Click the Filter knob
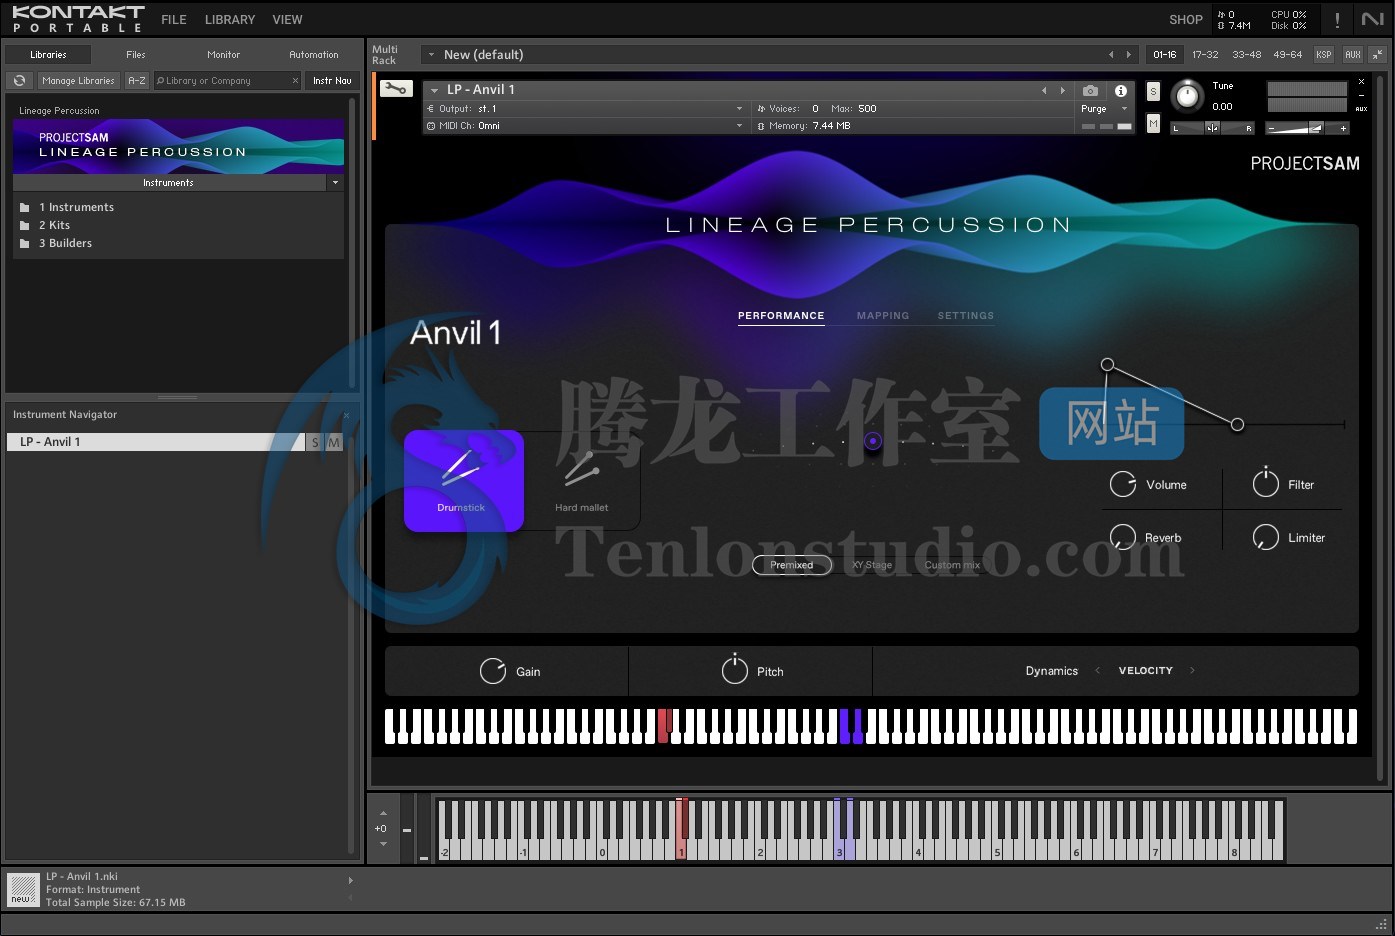The image size is (1395, 936). click(x=1266, y=484)
